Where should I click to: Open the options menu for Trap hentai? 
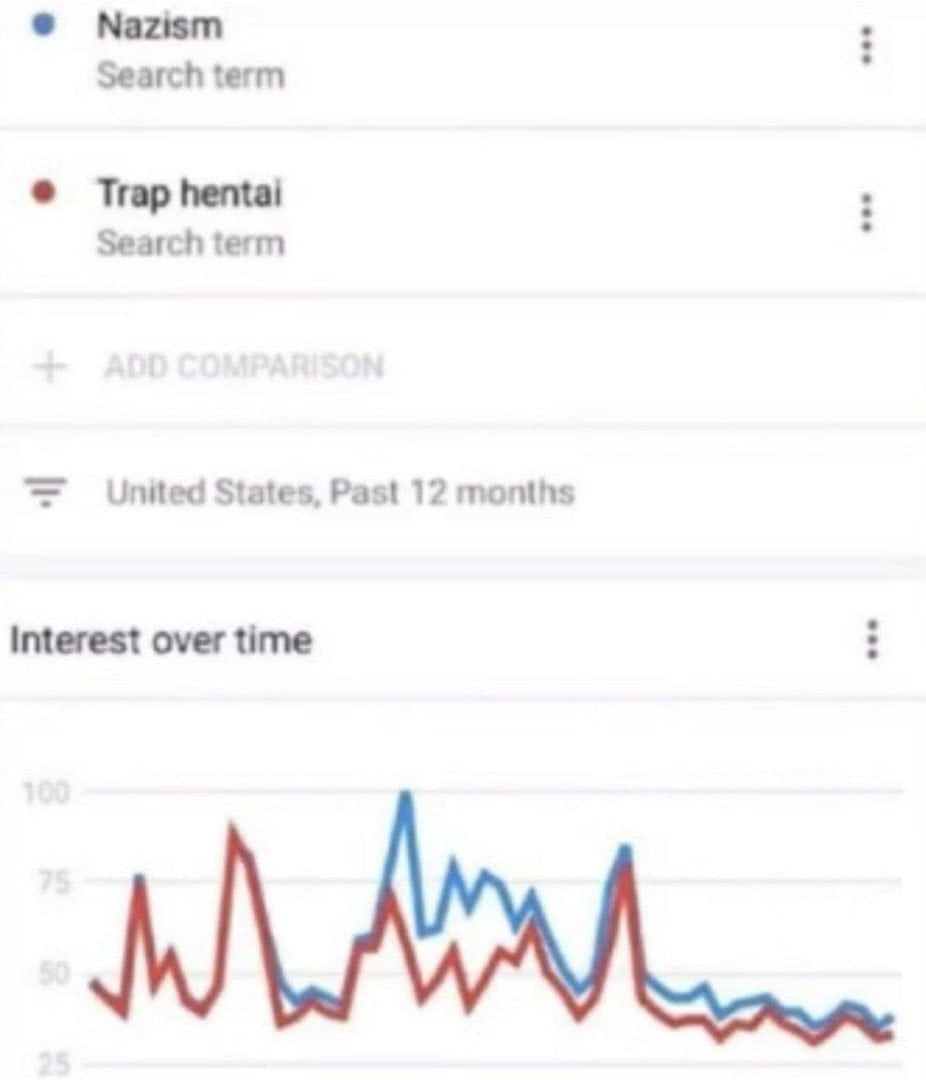click(866, 212)
